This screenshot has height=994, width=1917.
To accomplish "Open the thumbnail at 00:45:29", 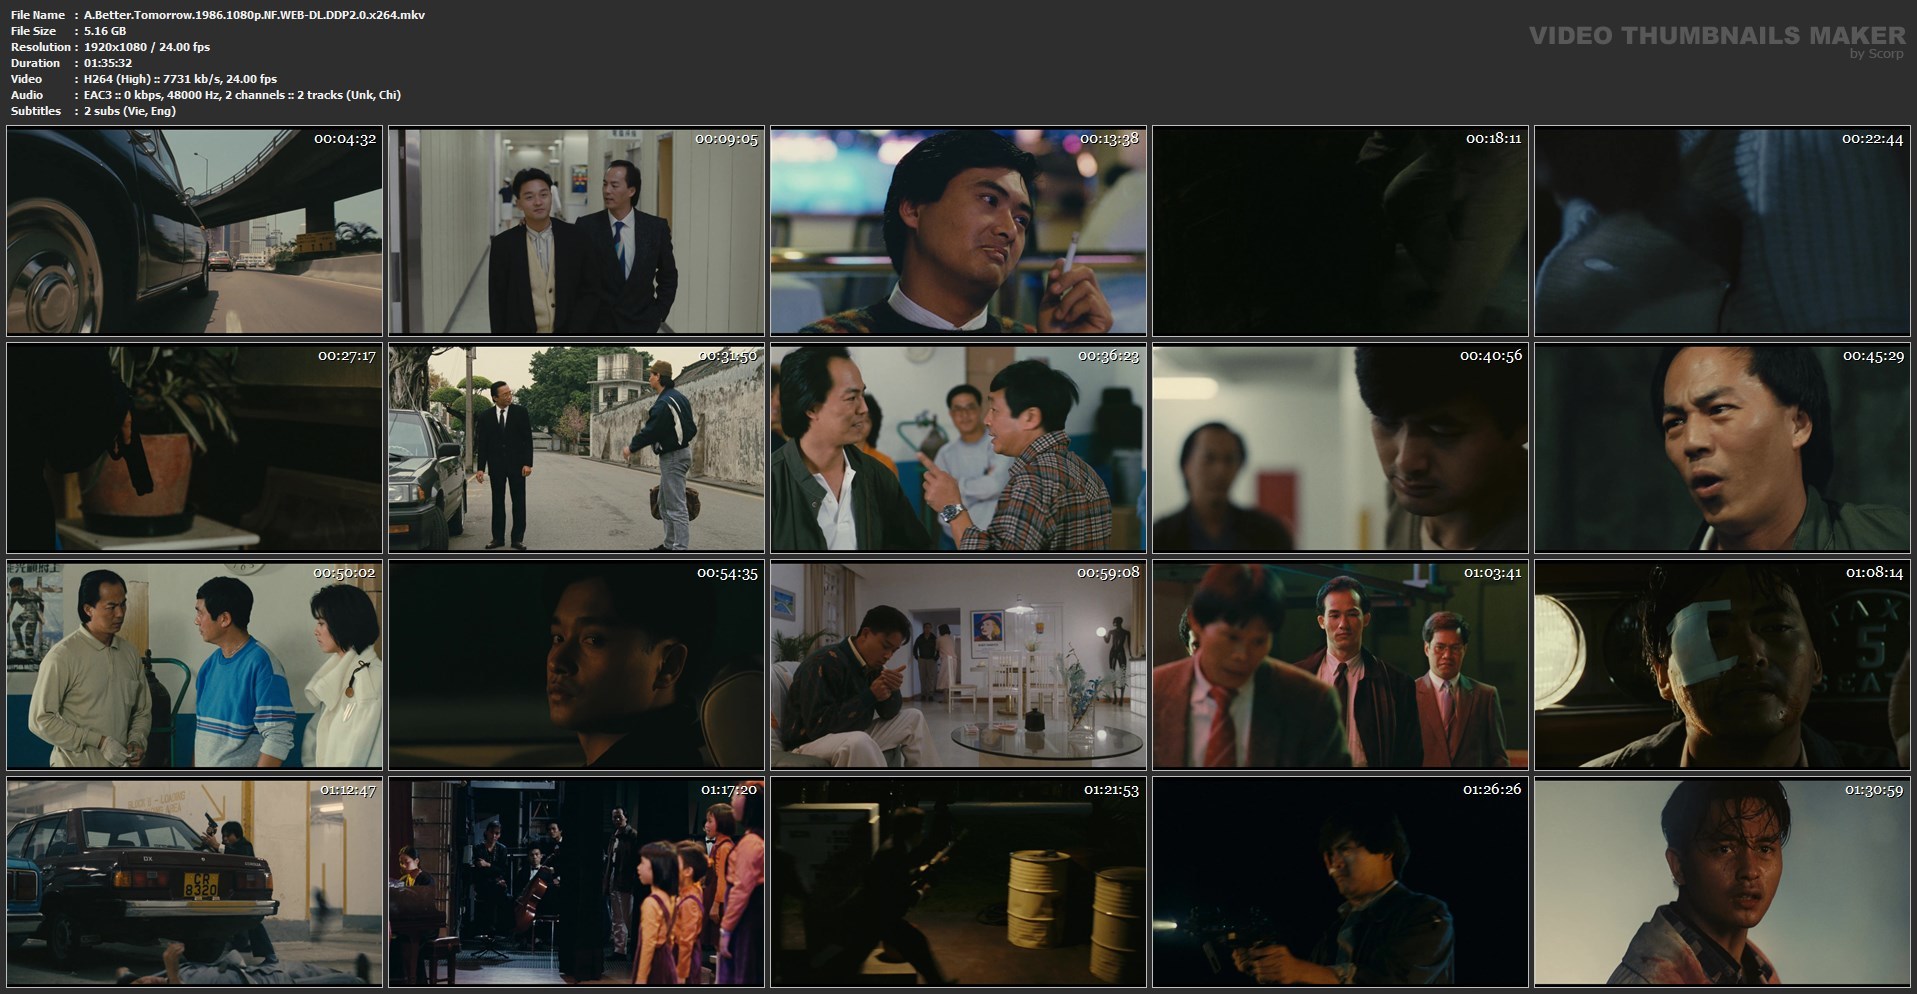I will tap(1722, 448).
